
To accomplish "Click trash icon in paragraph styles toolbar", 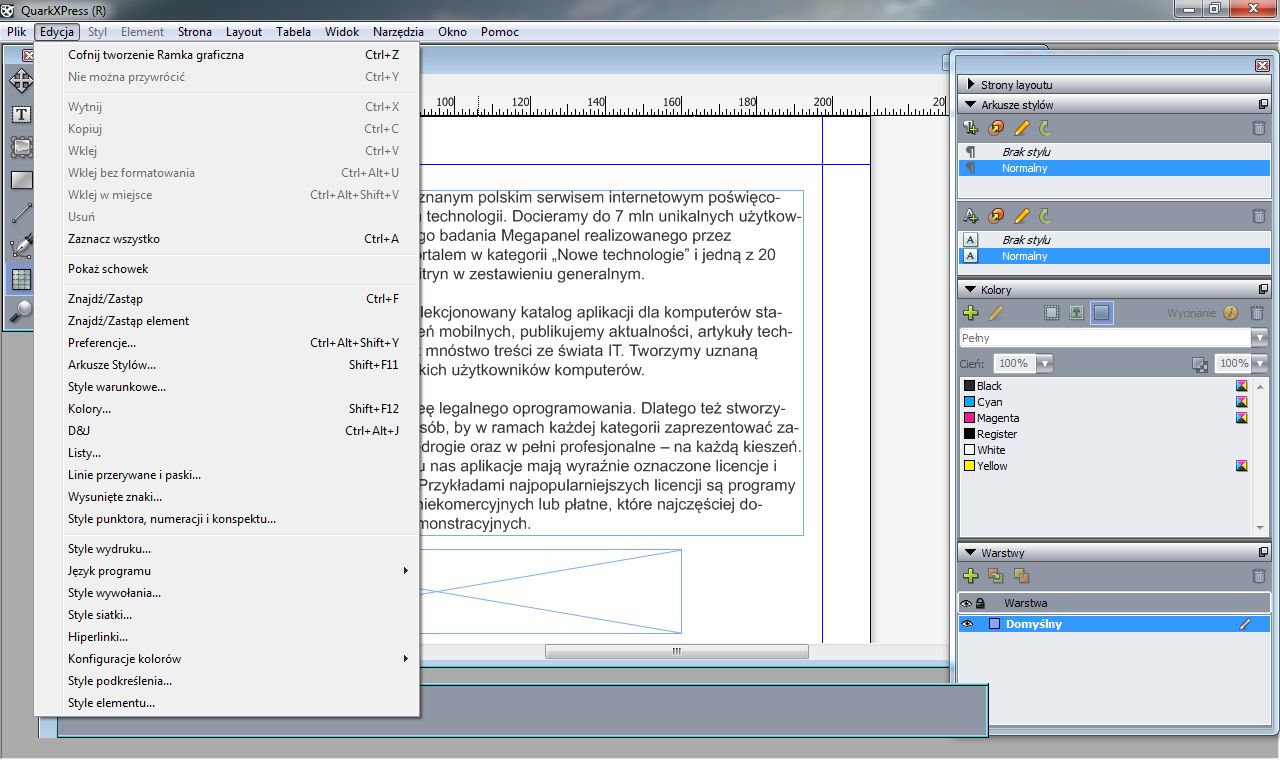I will 1259,128.
